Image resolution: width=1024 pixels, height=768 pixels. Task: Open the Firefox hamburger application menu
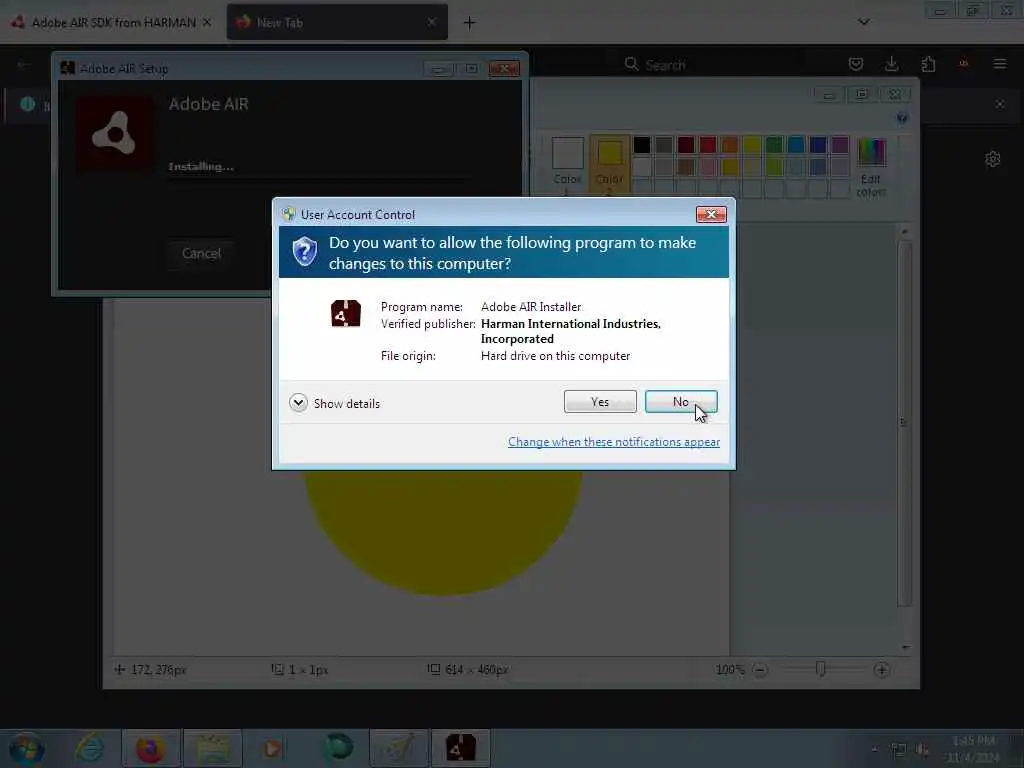click(x=999, y=64)
